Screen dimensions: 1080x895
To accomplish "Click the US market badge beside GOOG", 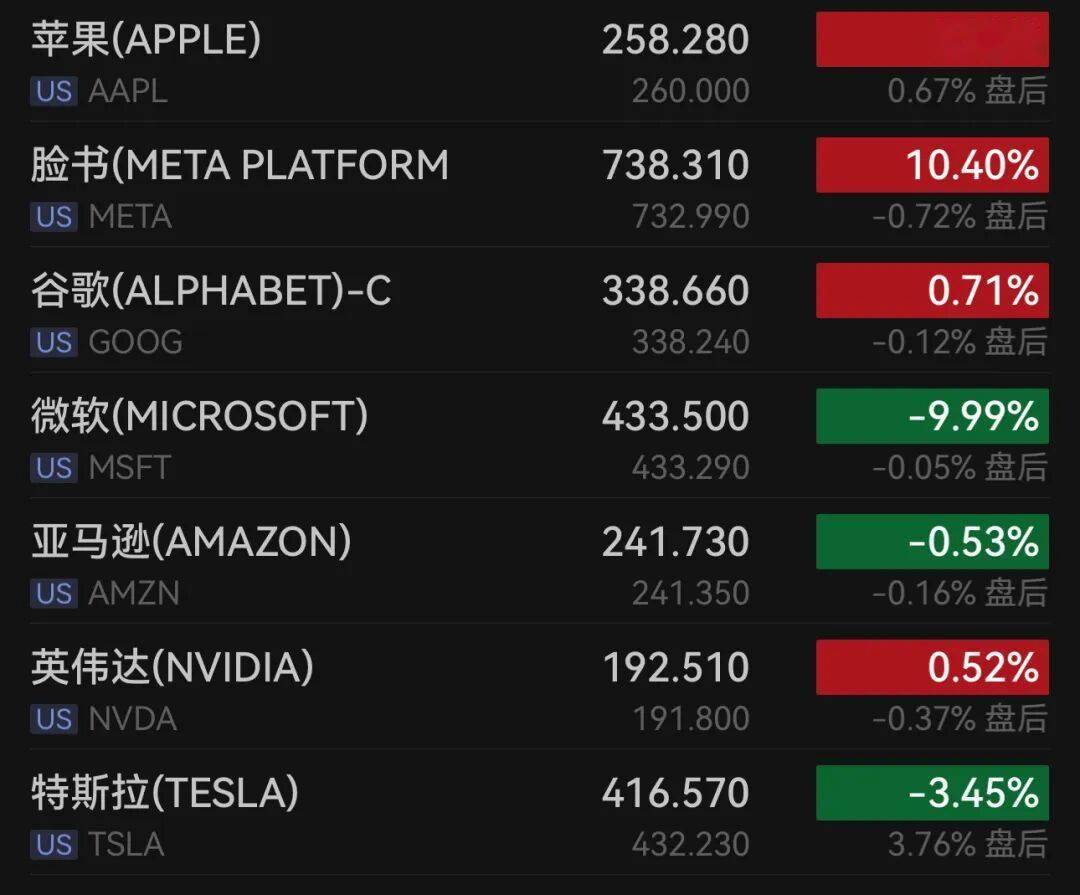I will (x=54, y=343).
